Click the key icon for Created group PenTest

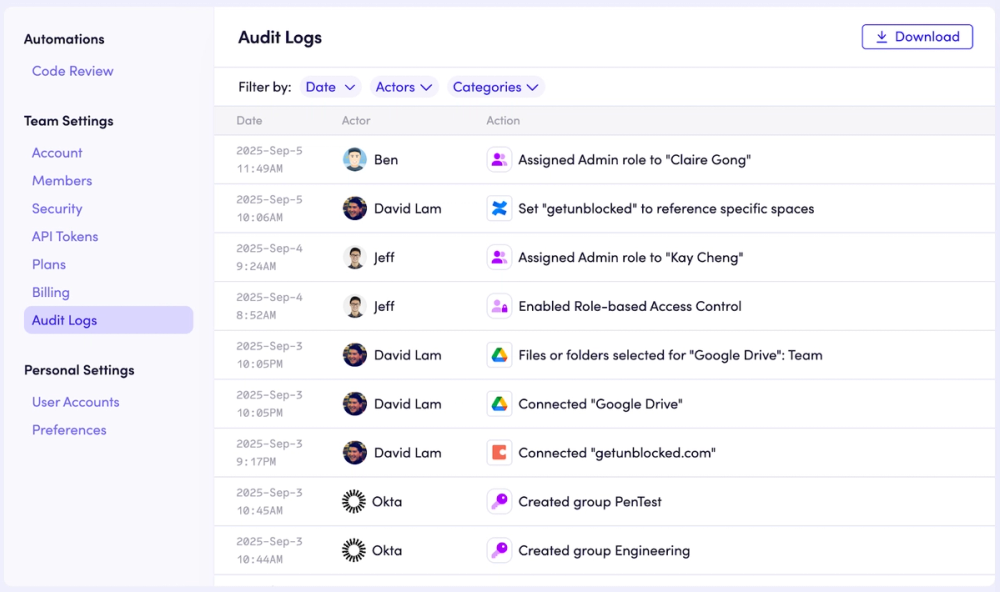(x=499, y=501)
